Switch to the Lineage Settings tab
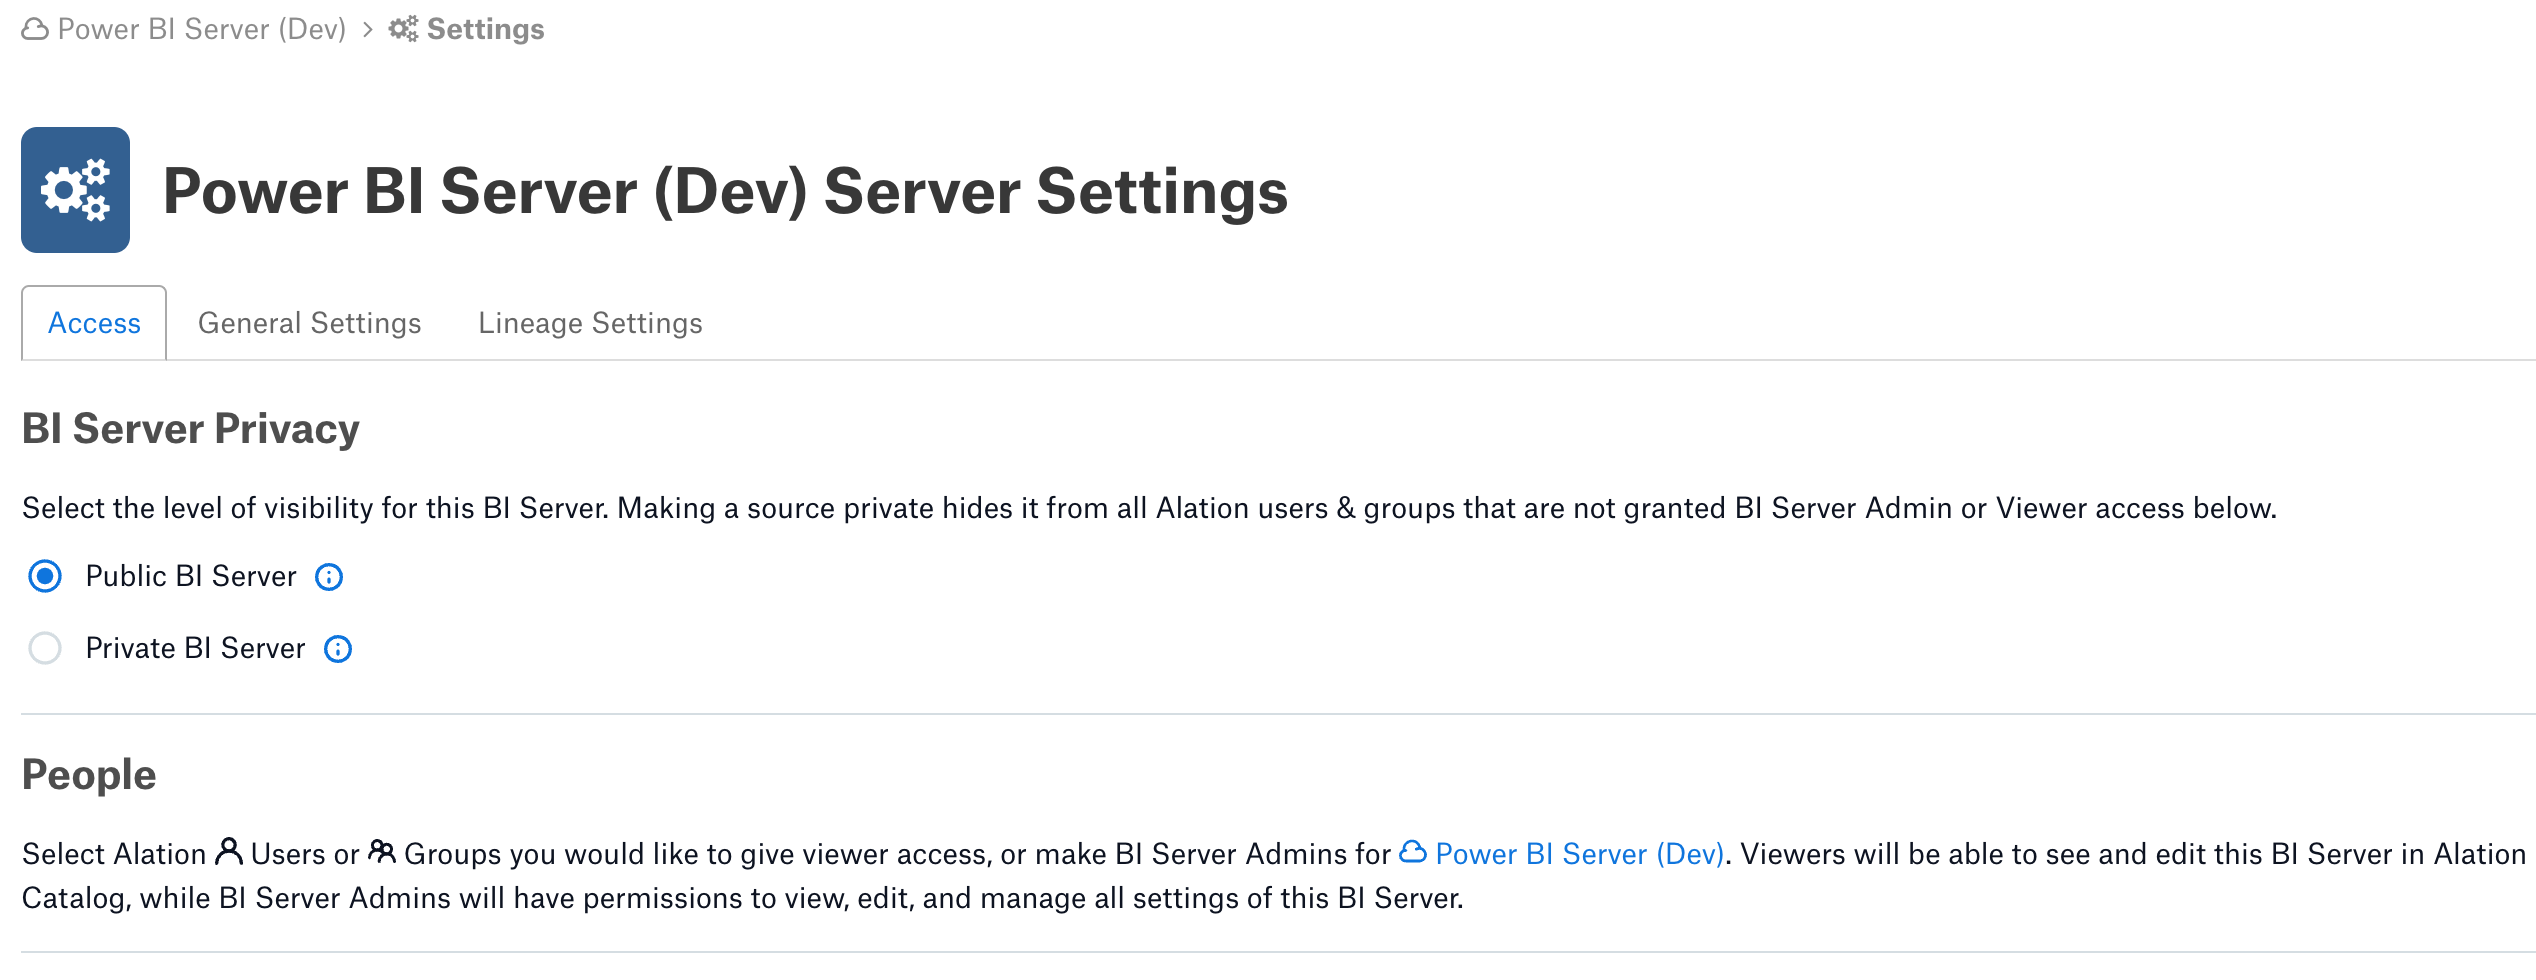2536x980 pixels. [x=590, y=323]
